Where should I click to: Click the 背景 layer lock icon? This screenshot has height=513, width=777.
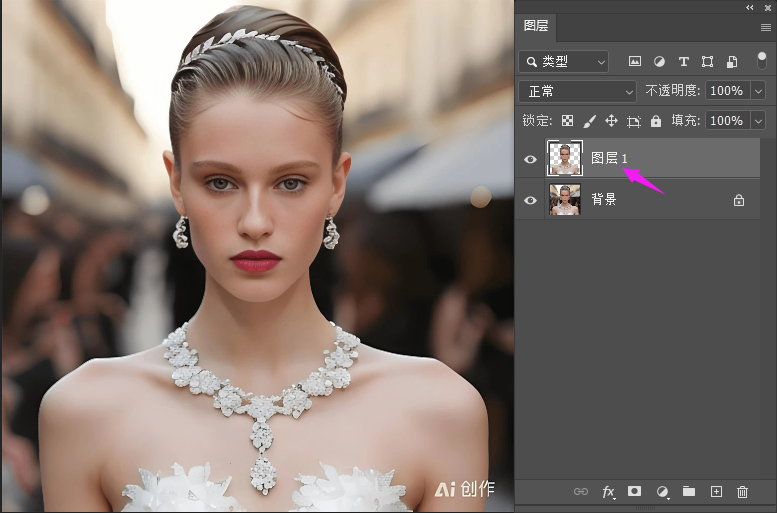(x=739, y=200)
